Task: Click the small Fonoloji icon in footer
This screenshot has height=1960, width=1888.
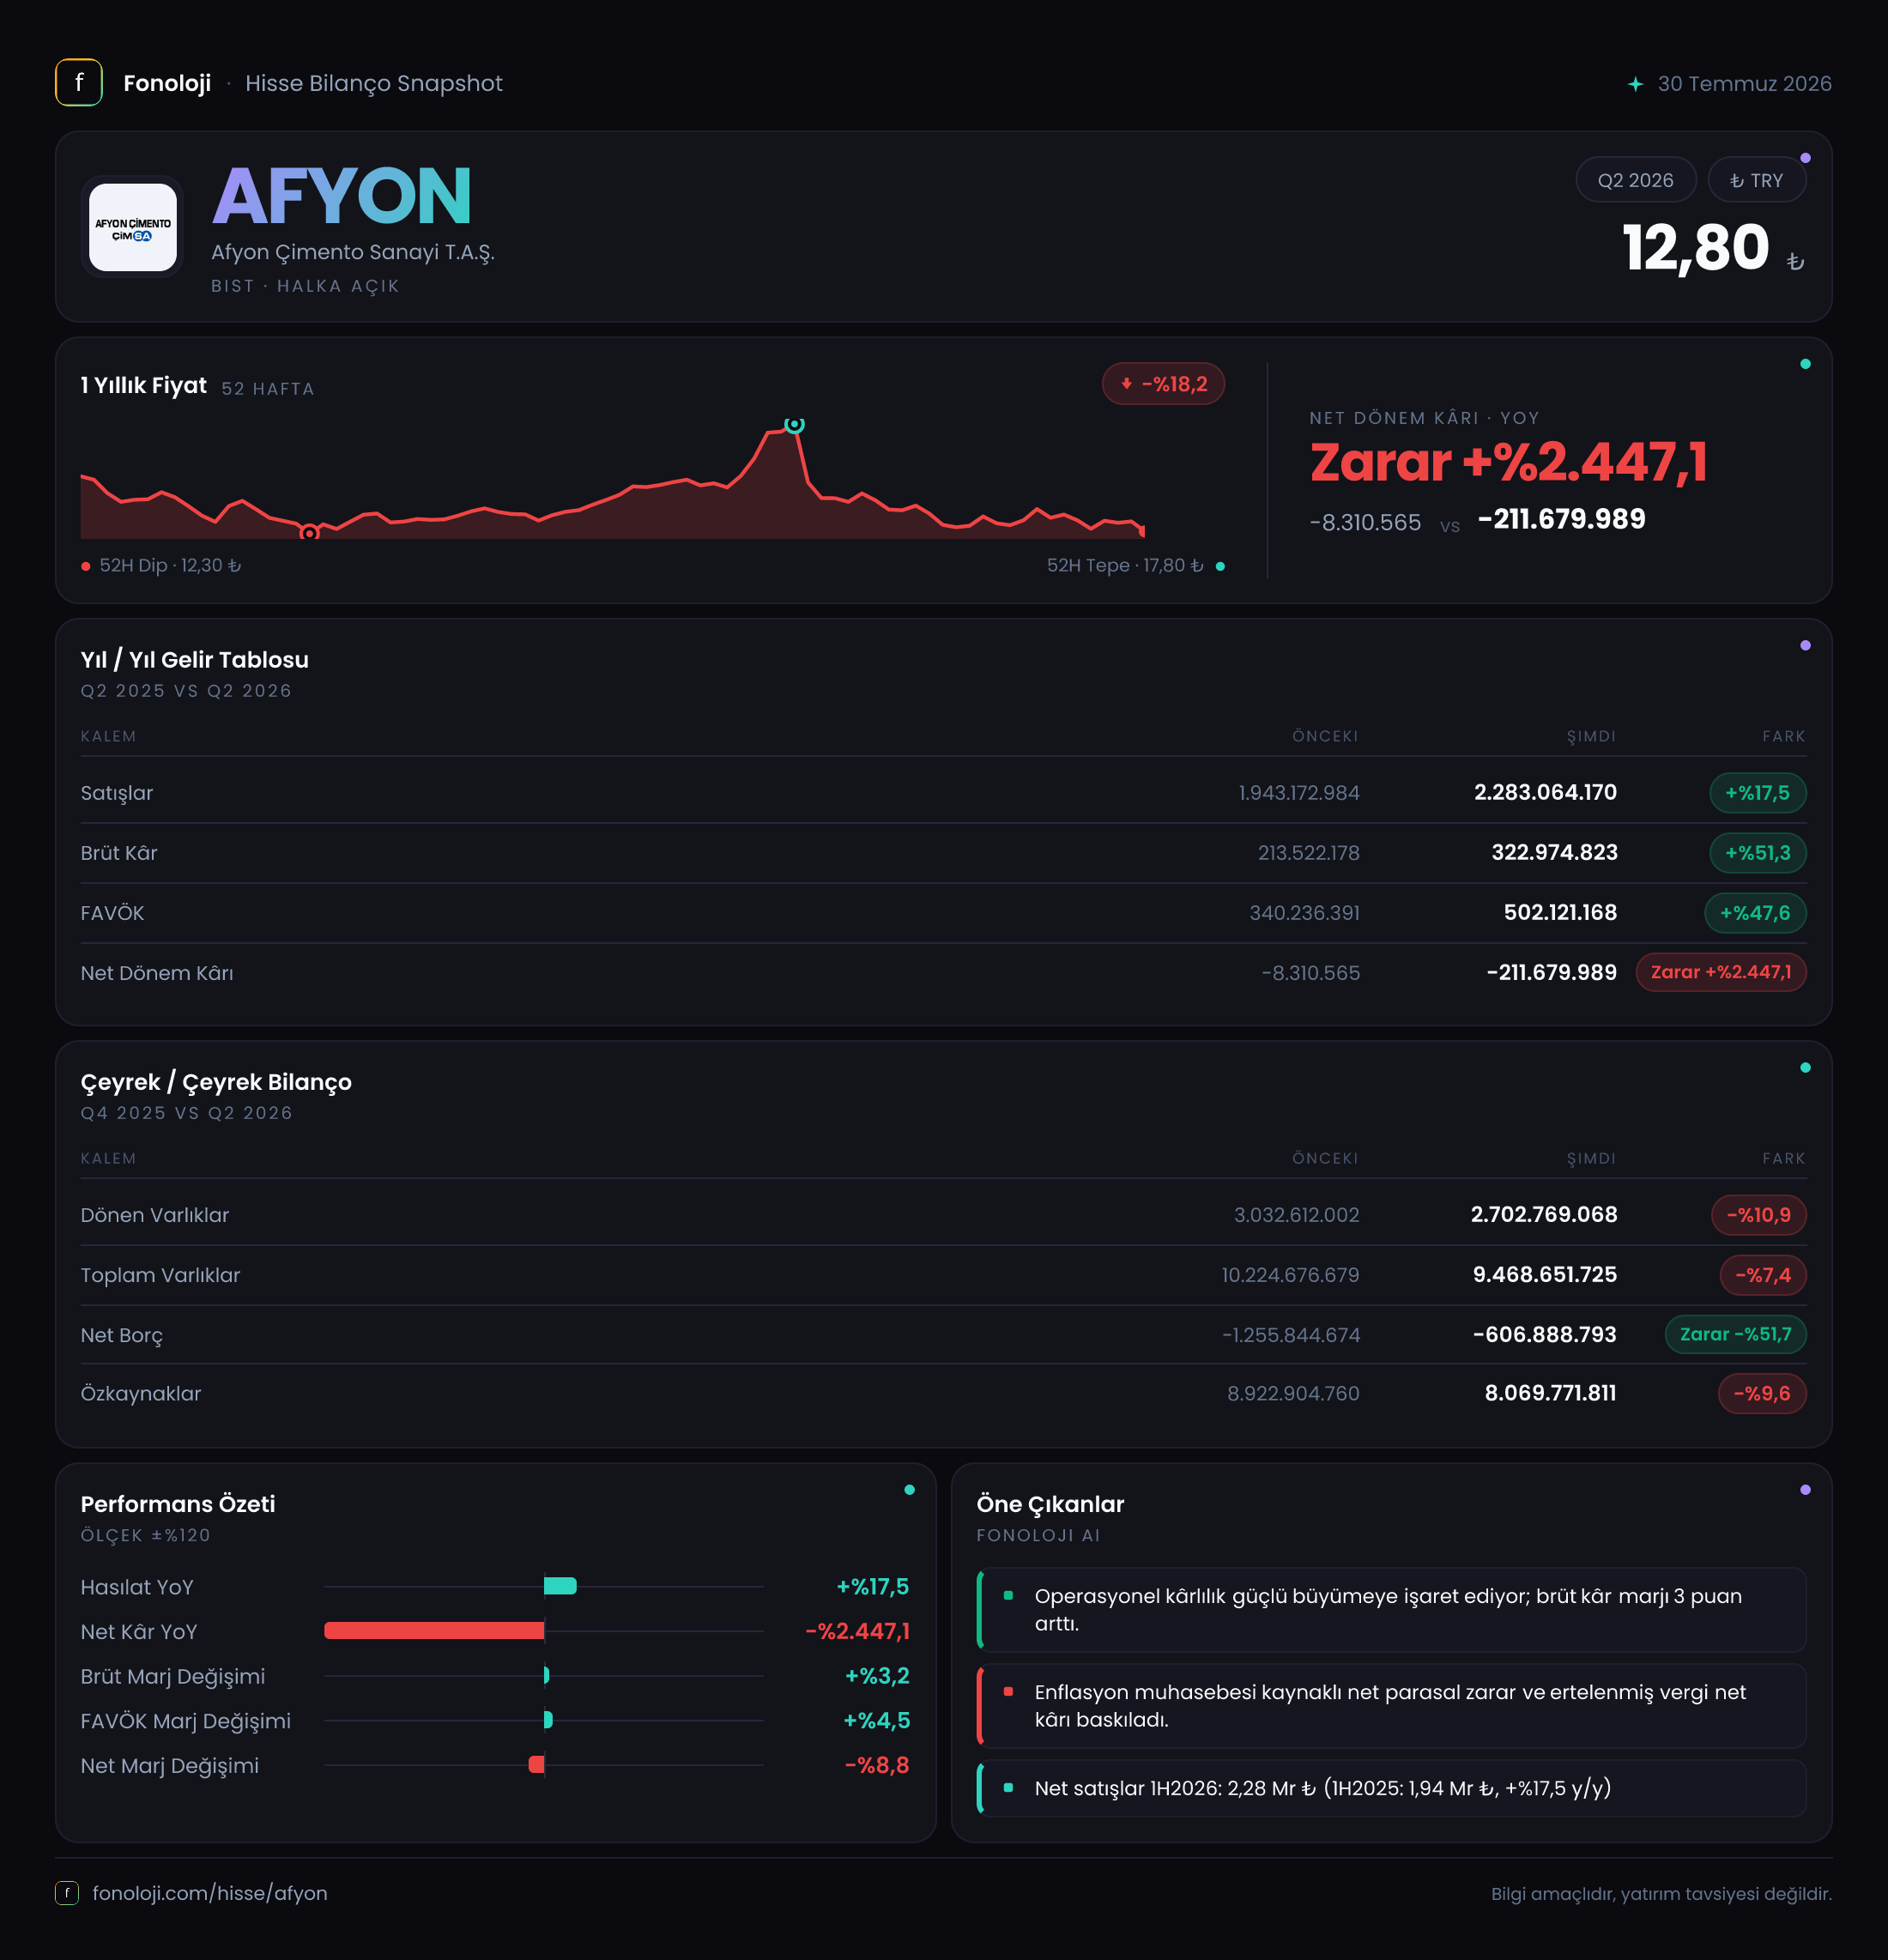Action: point(67,1893)
